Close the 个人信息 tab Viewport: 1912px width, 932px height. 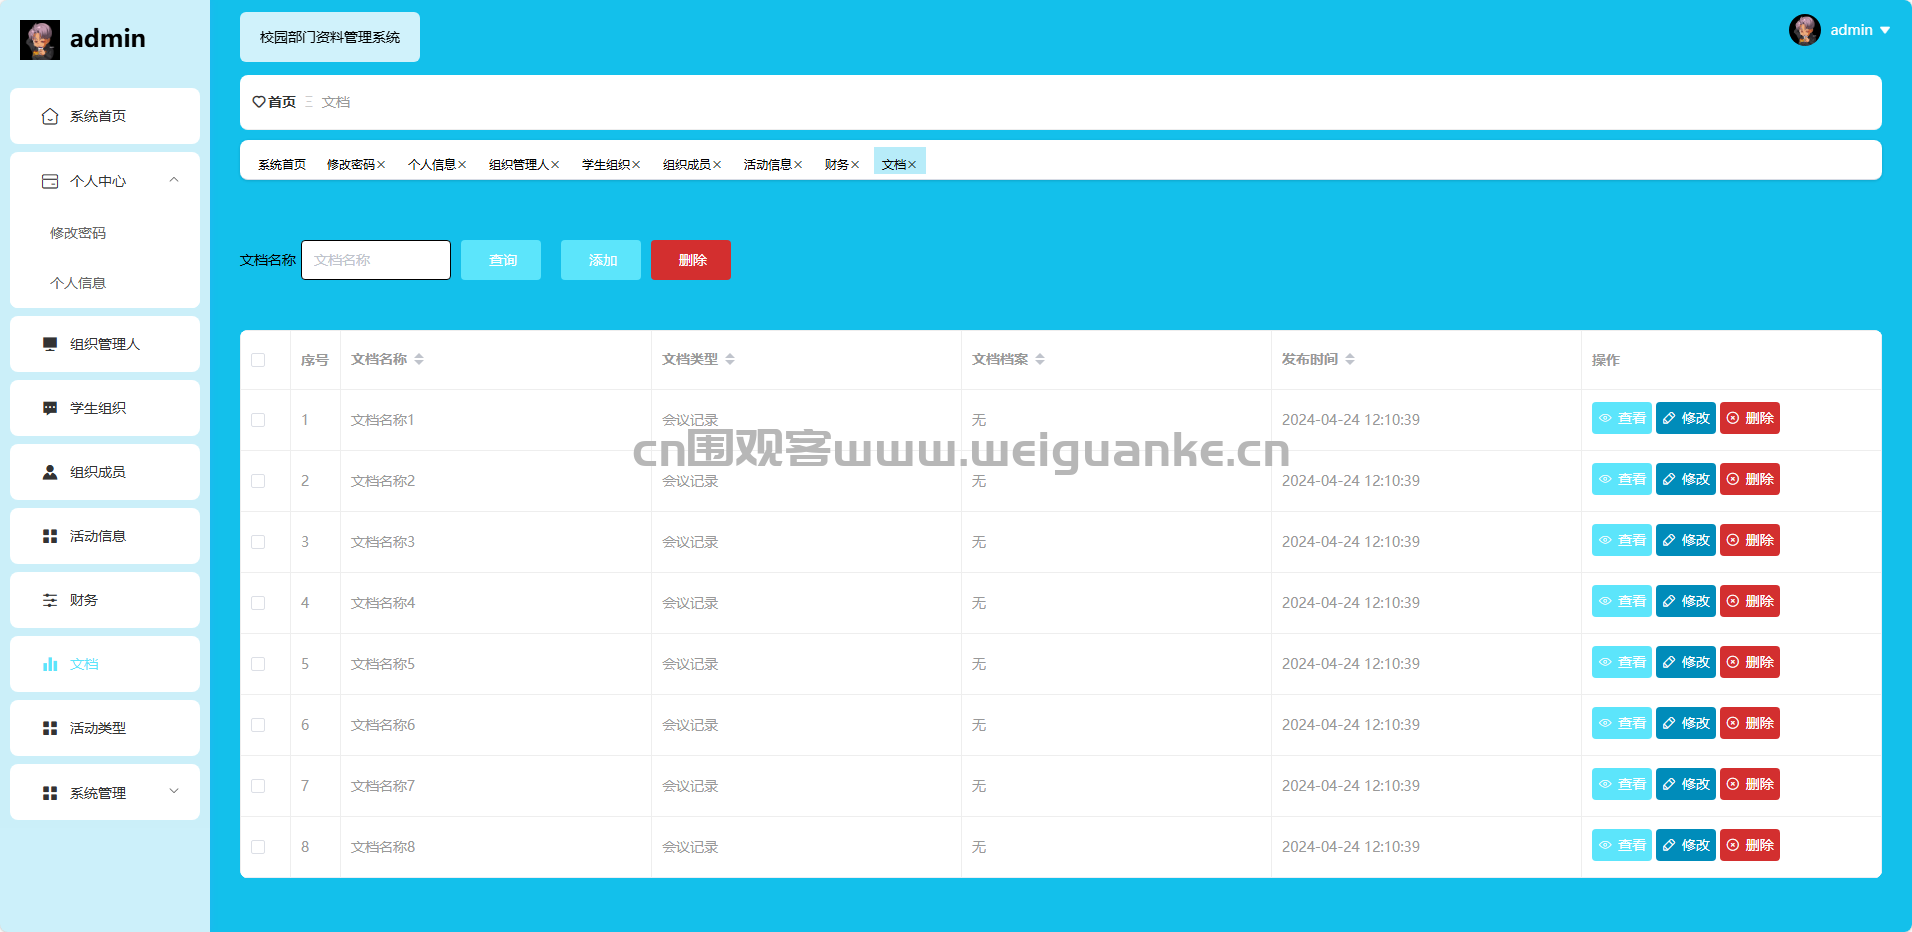pos(462,165)
